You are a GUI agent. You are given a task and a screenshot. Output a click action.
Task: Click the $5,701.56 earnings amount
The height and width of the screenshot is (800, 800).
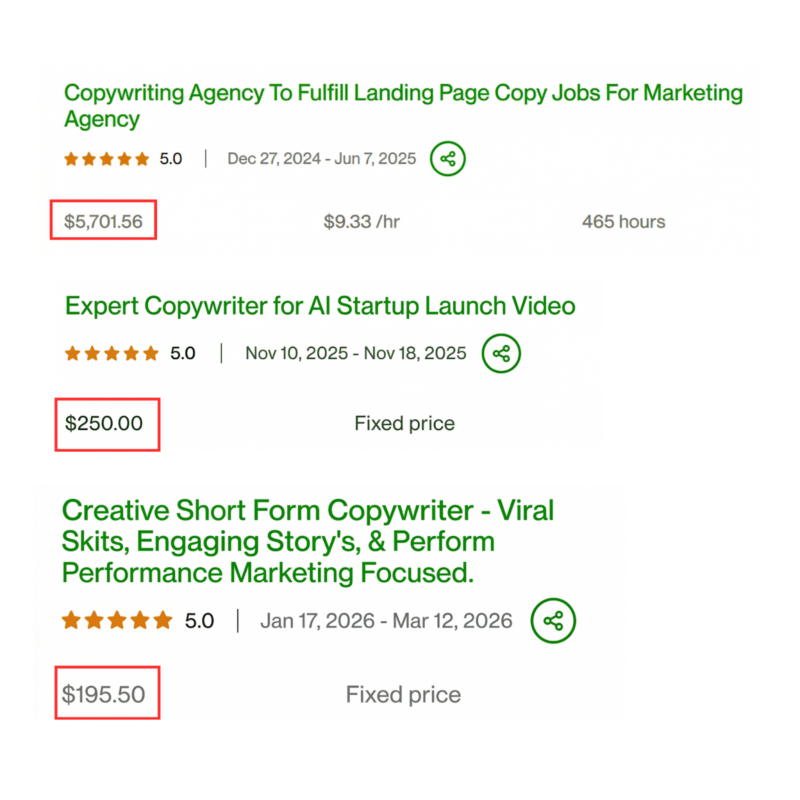pyautogui.click(x=104, y=221)
